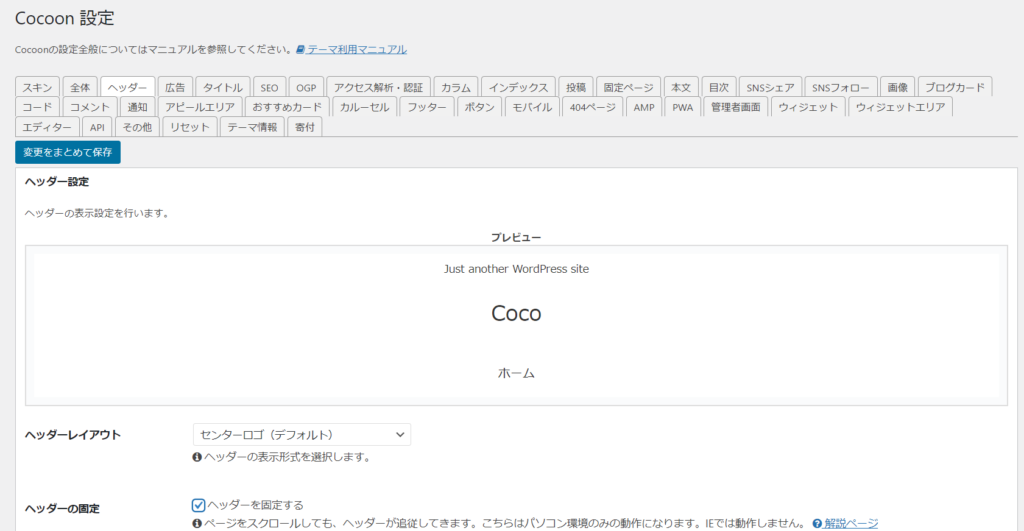Open the 解説ページ link
The height and width of the screenshot is (531, 1024).
click(x=851, y=523)
